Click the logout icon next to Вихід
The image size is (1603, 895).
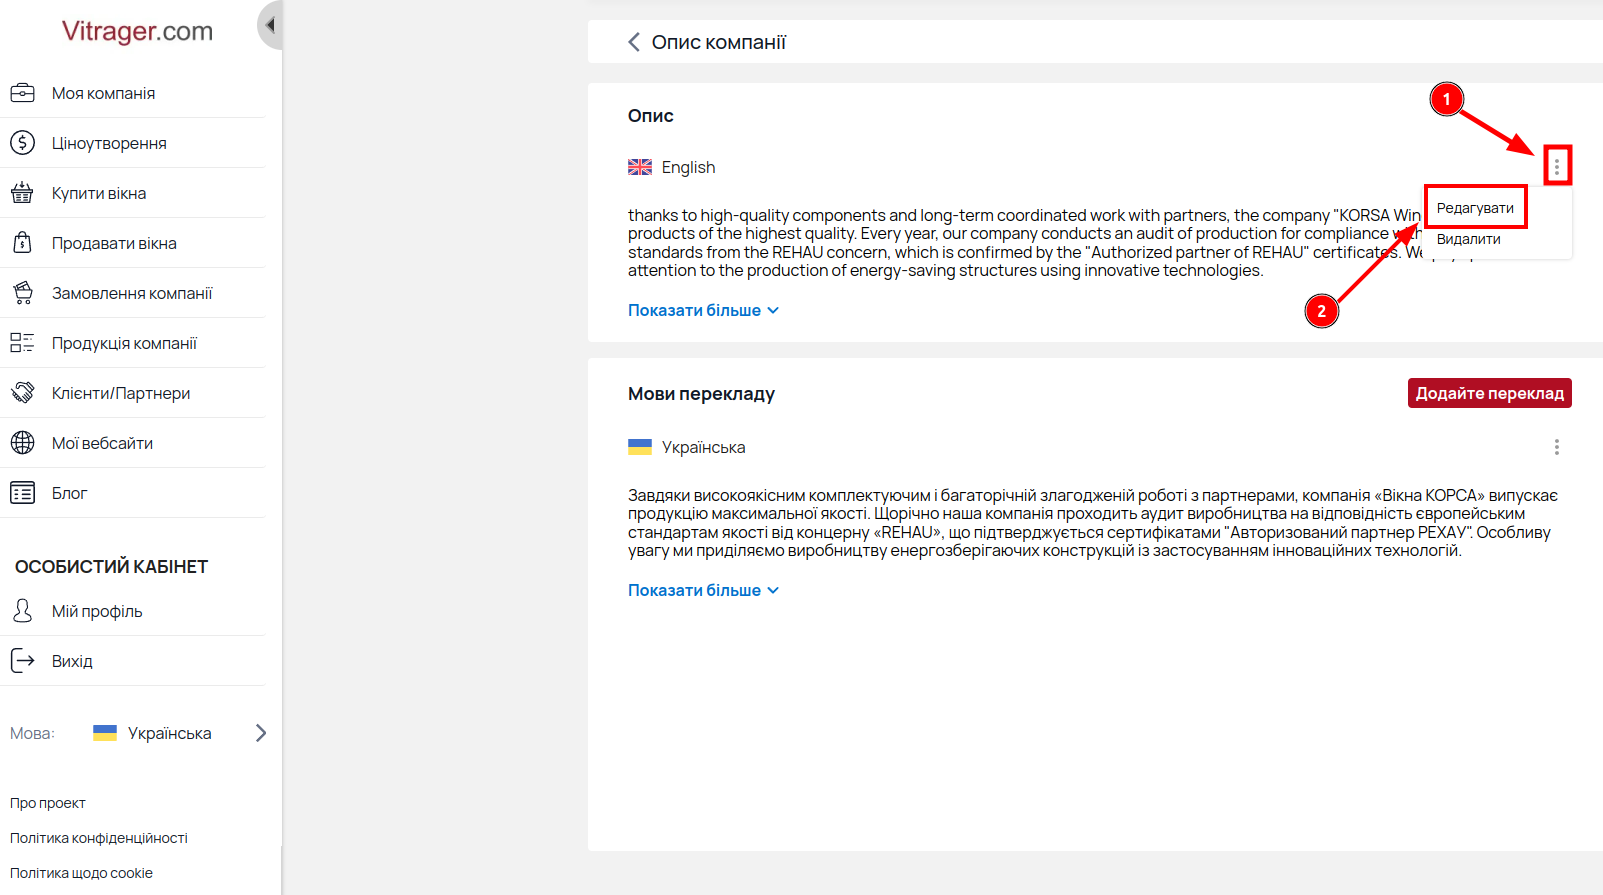pyautogui.click(x=22, y=661)
